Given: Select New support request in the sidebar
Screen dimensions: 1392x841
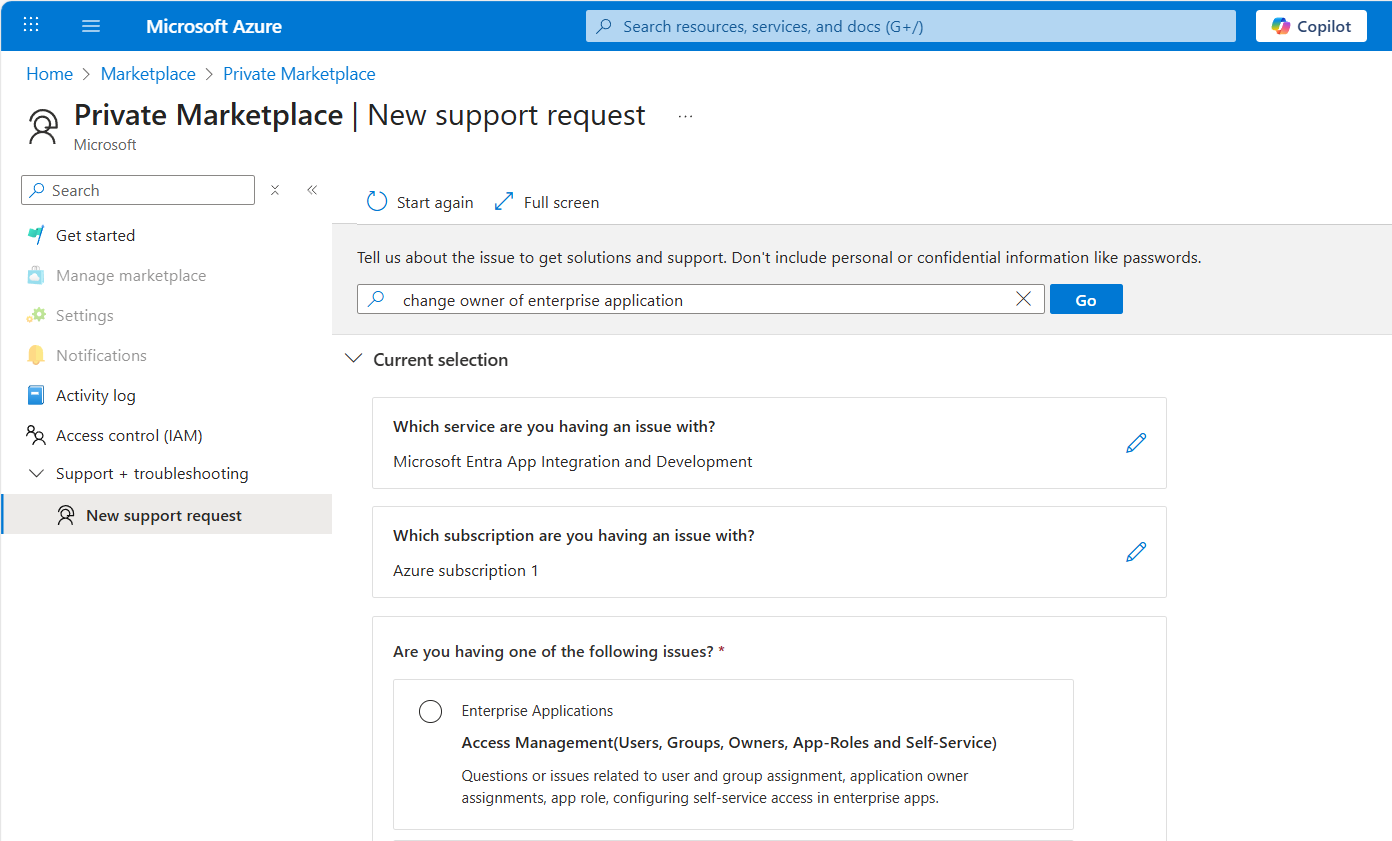Looking at the screenshot, I should tap(166, 515).
